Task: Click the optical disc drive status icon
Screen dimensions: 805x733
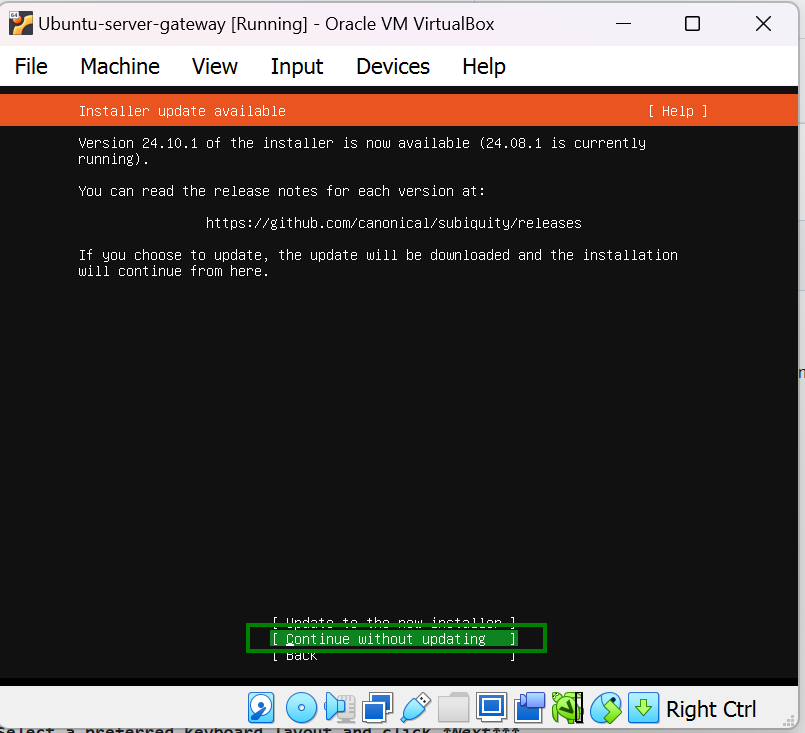Action: (x=301, y=708)
